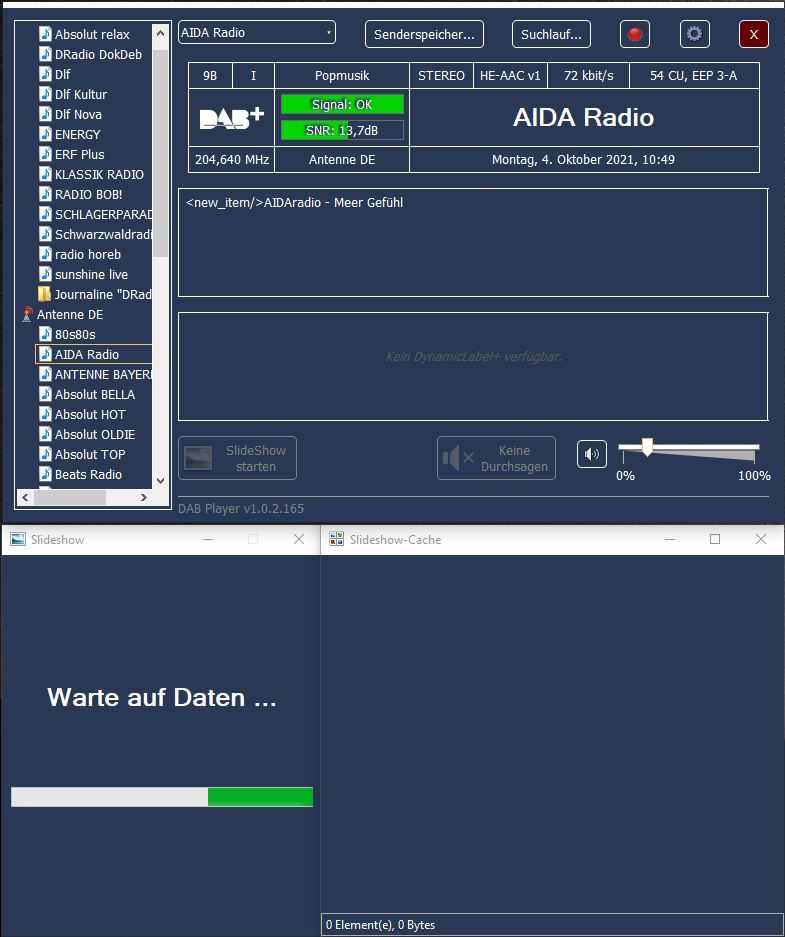Click the music note icon of 80s80s

45,334
